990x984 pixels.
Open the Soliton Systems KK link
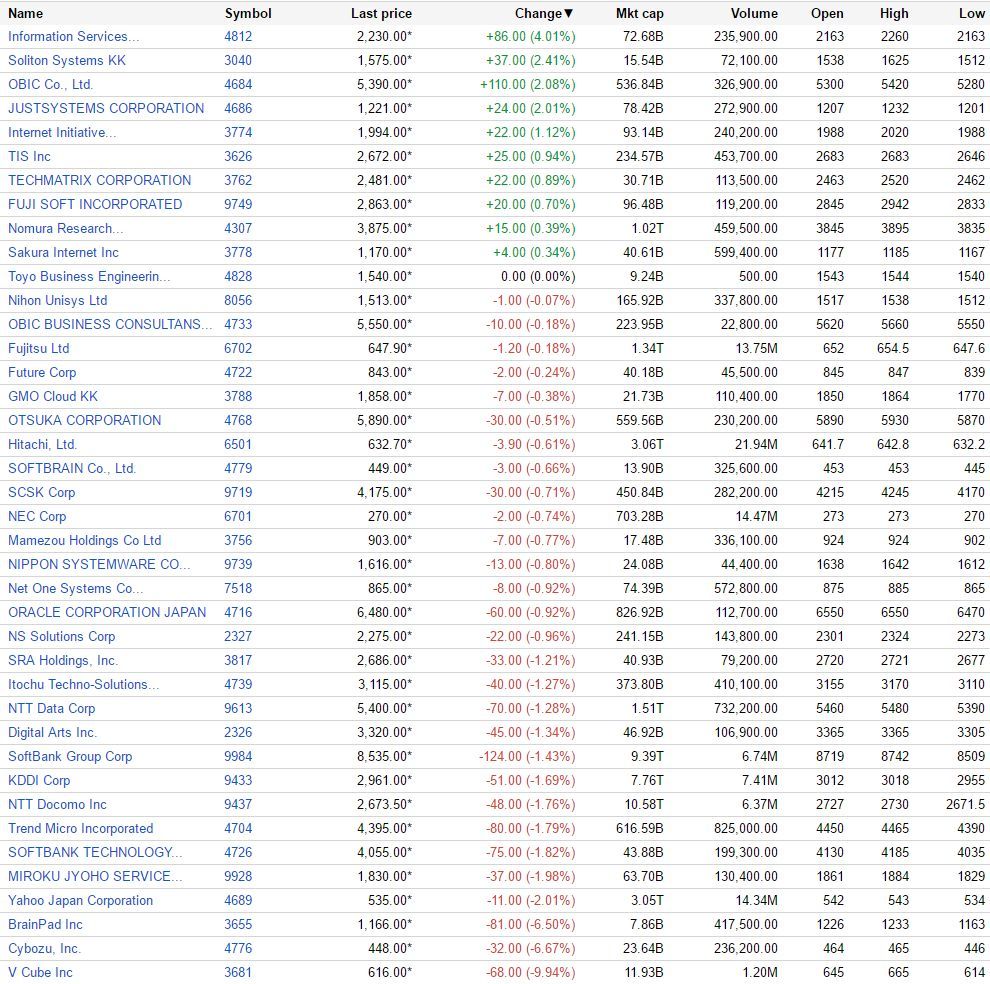coord(67,61)
